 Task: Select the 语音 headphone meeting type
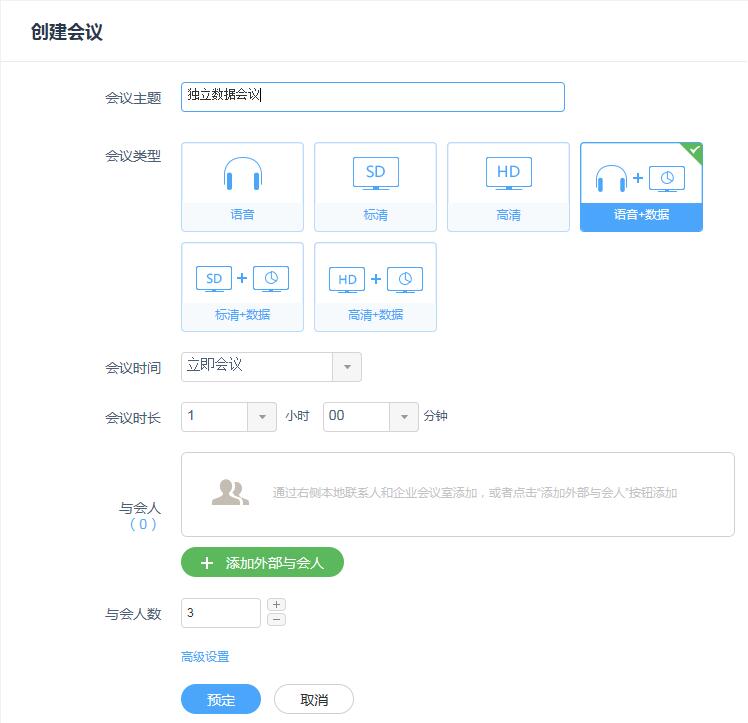click(242, 187)
